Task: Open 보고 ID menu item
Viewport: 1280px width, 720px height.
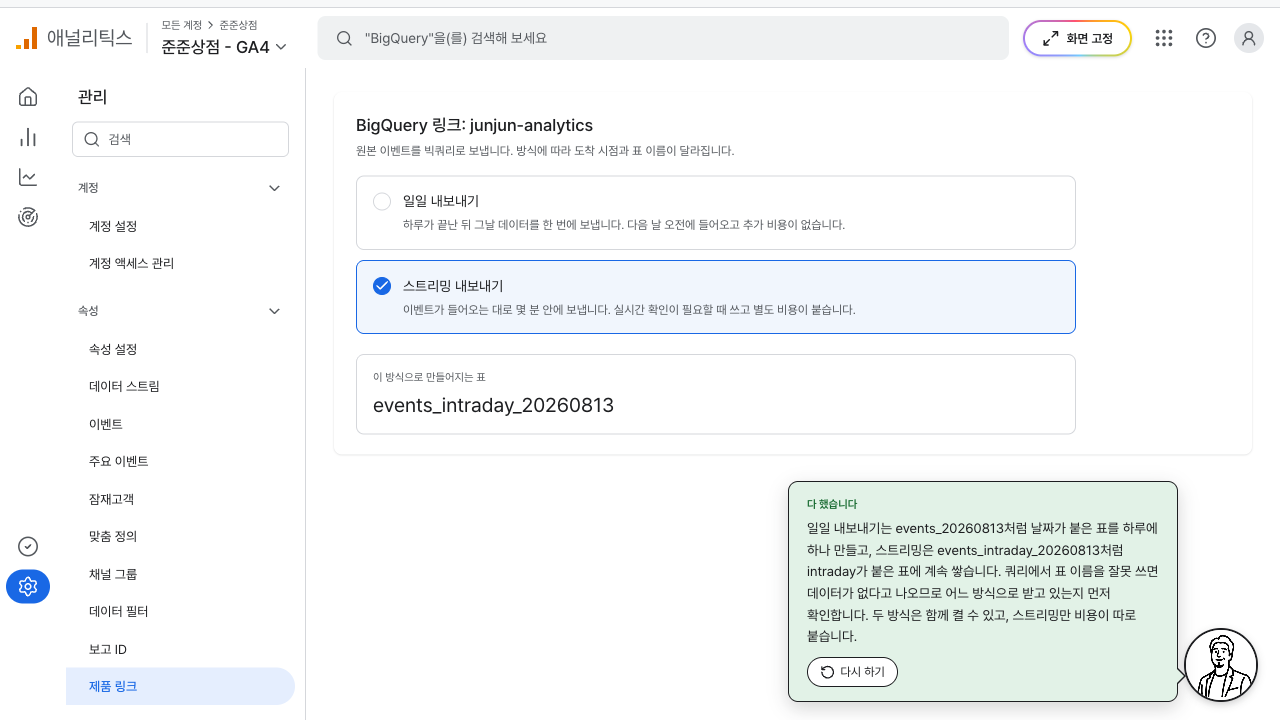Action: tap(180, 649)
